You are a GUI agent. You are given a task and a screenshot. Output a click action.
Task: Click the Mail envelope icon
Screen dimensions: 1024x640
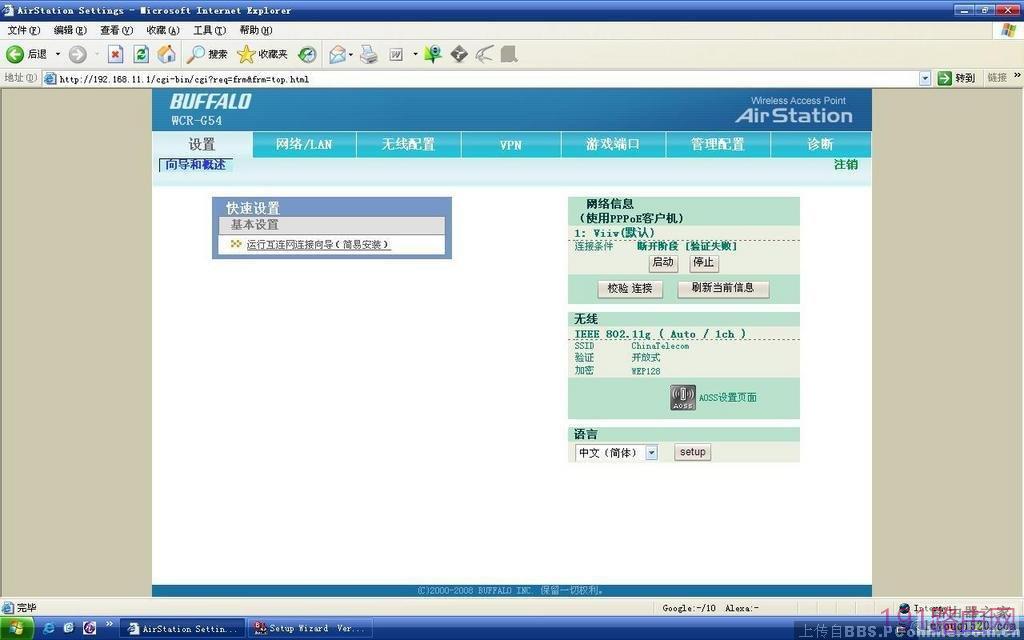(x=337, y=54)
